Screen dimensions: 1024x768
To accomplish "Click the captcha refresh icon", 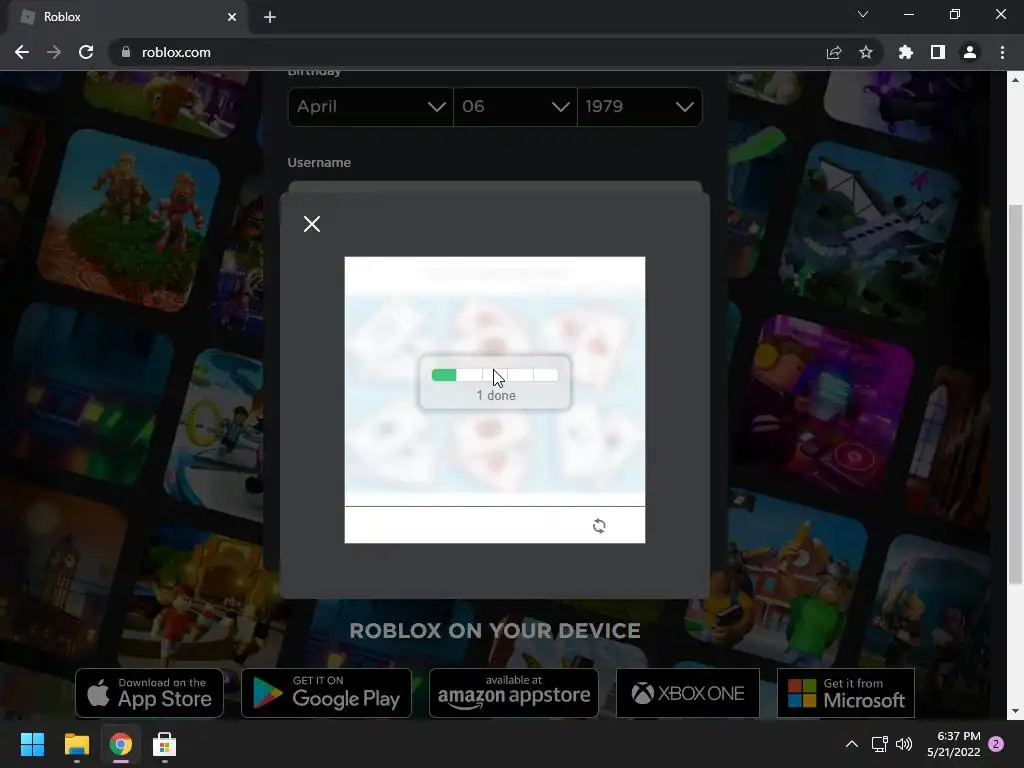I will pyautogui.click(x=599, y=526).
